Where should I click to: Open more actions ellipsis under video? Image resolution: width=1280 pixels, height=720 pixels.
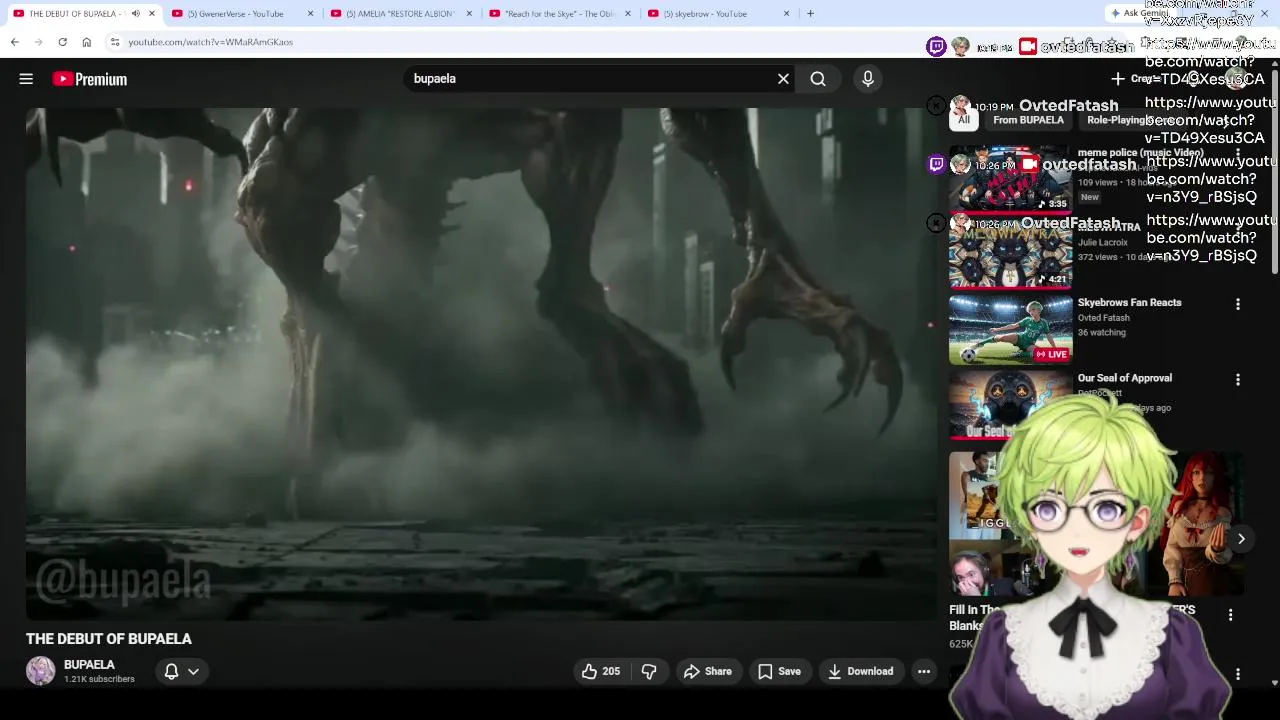click(924, 671)
